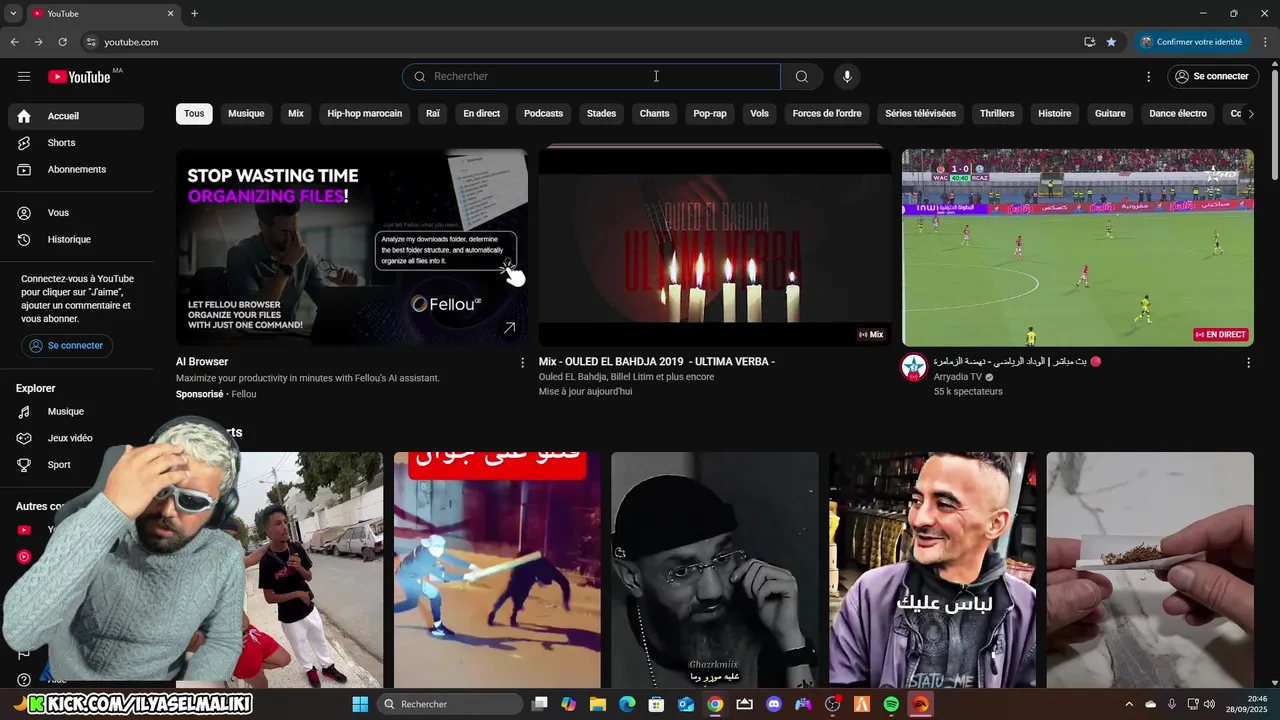The width and height of the screenshot is (1280, 720).
Task: Click the install app icon in address bar
Action: coord(1089,42)
